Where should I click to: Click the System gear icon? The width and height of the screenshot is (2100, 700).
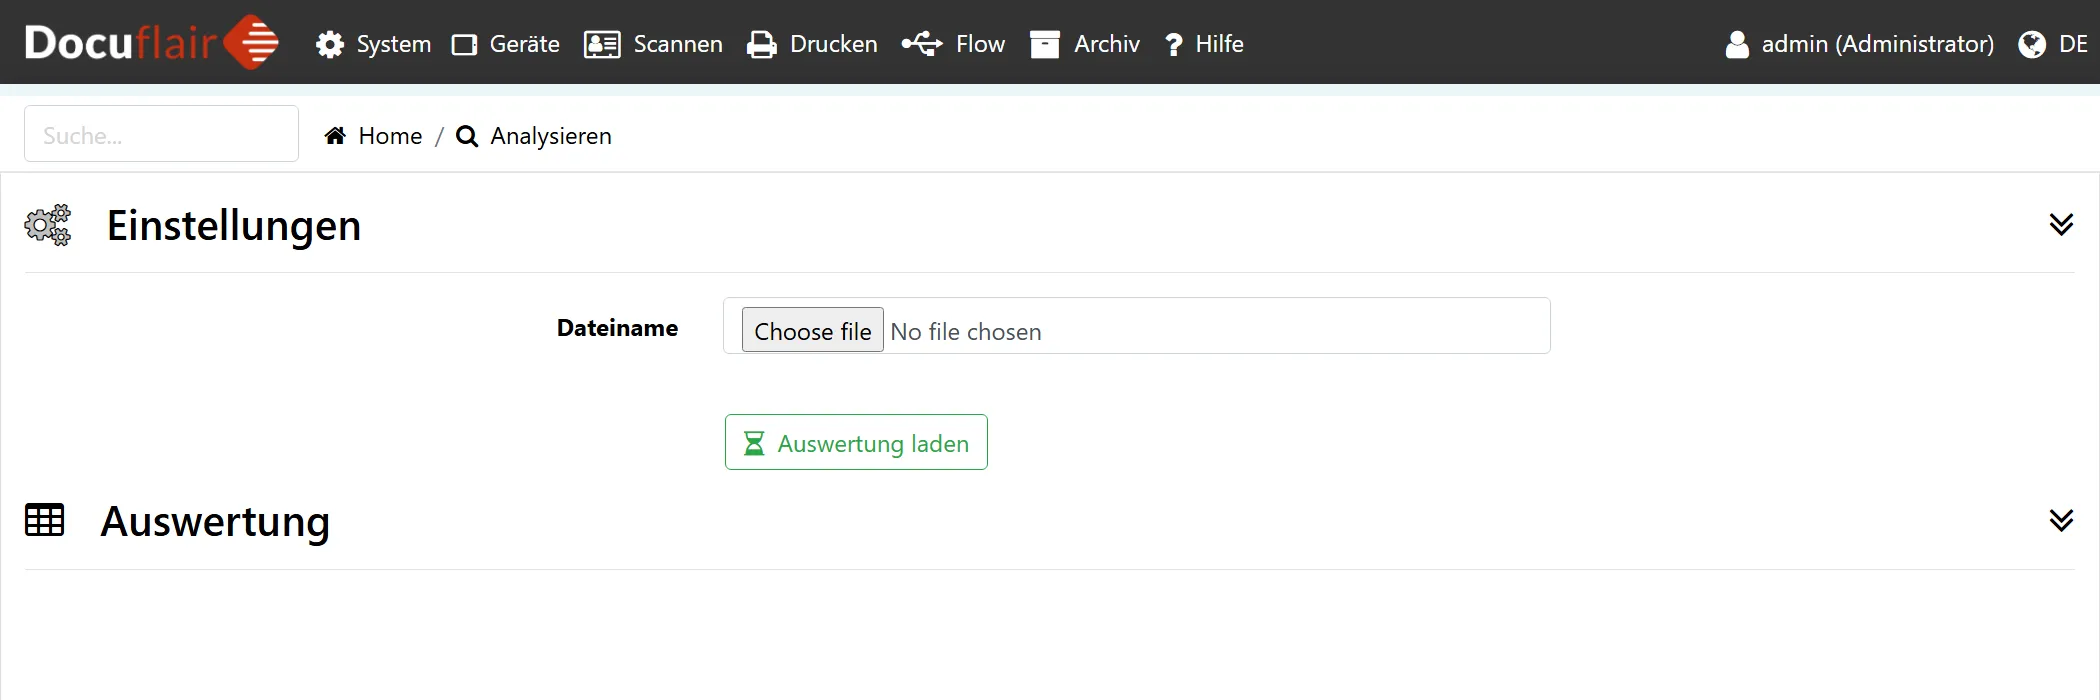(330, 44)
